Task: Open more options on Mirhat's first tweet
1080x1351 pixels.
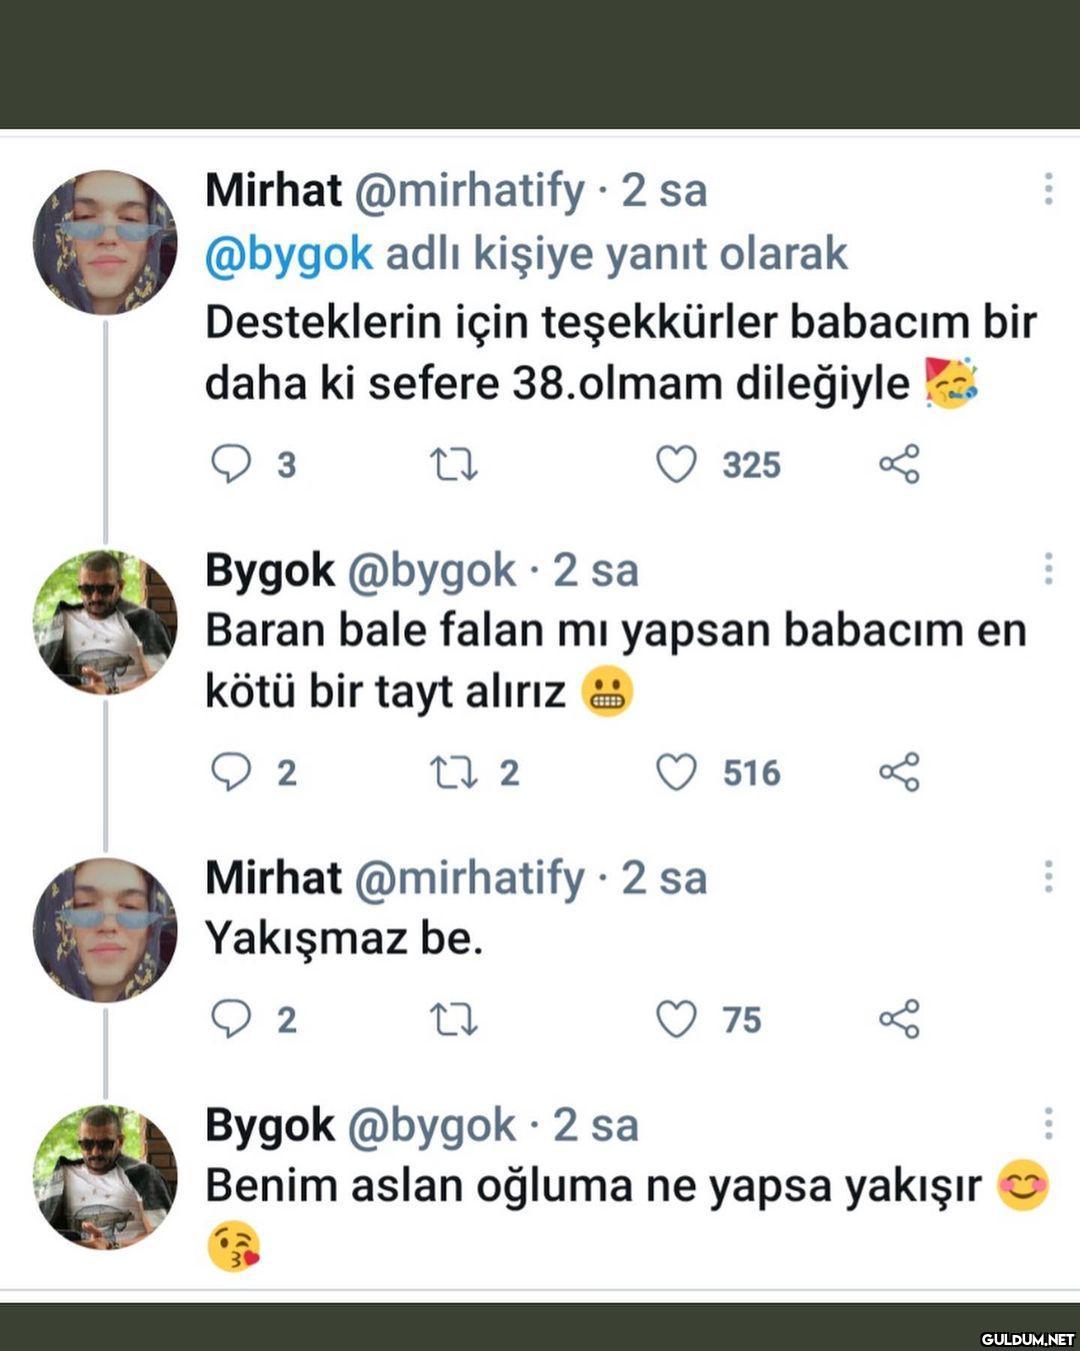Action: 1047,189
